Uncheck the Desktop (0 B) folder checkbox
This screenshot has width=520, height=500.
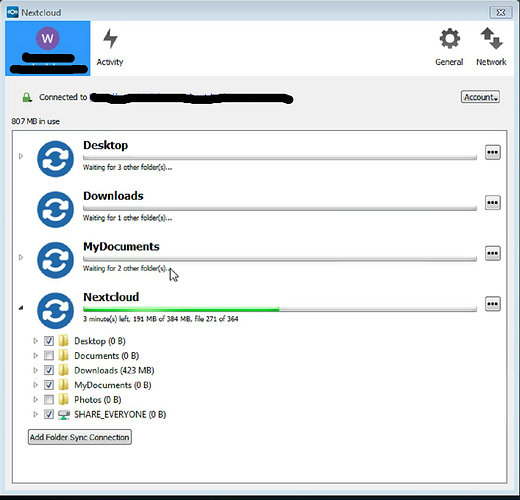pos(49,341)
